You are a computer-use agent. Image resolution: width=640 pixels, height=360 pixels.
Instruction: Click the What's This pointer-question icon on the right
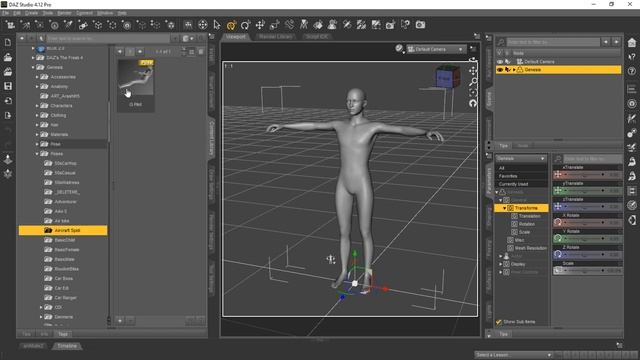(632, 57)
